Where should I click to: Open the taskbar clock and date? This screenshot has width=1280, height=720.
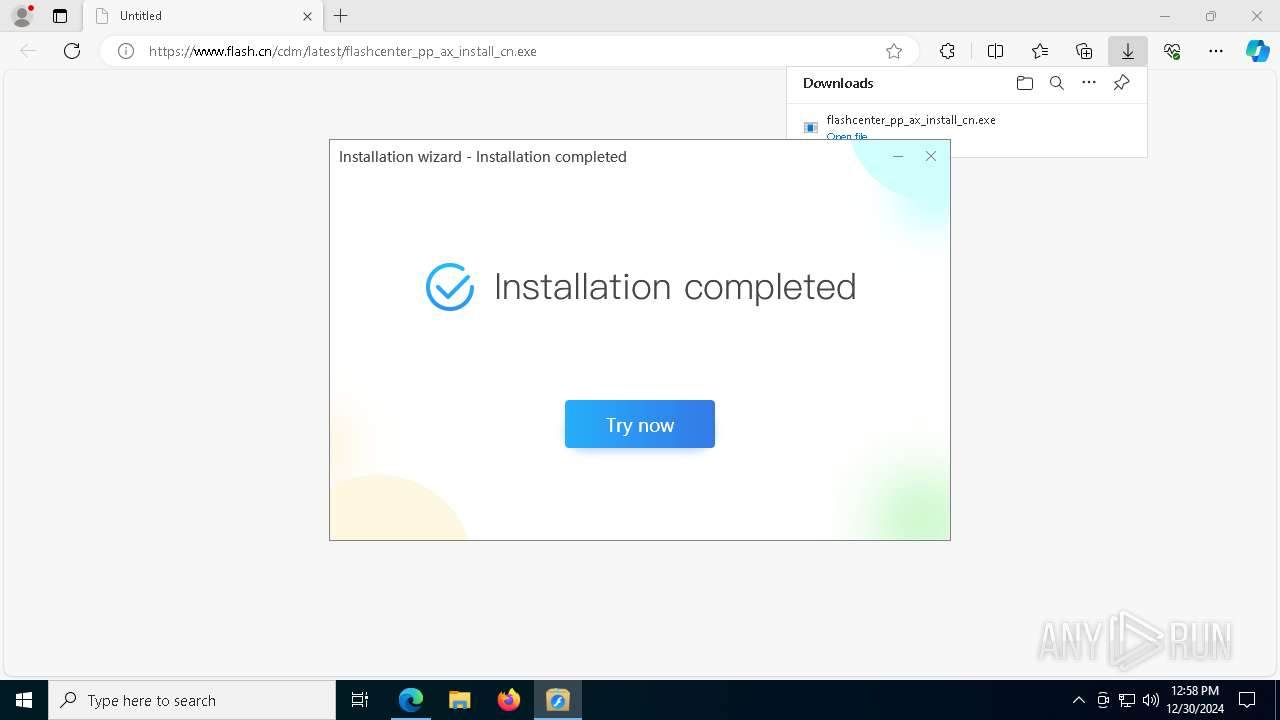(x=1196, y=700)
